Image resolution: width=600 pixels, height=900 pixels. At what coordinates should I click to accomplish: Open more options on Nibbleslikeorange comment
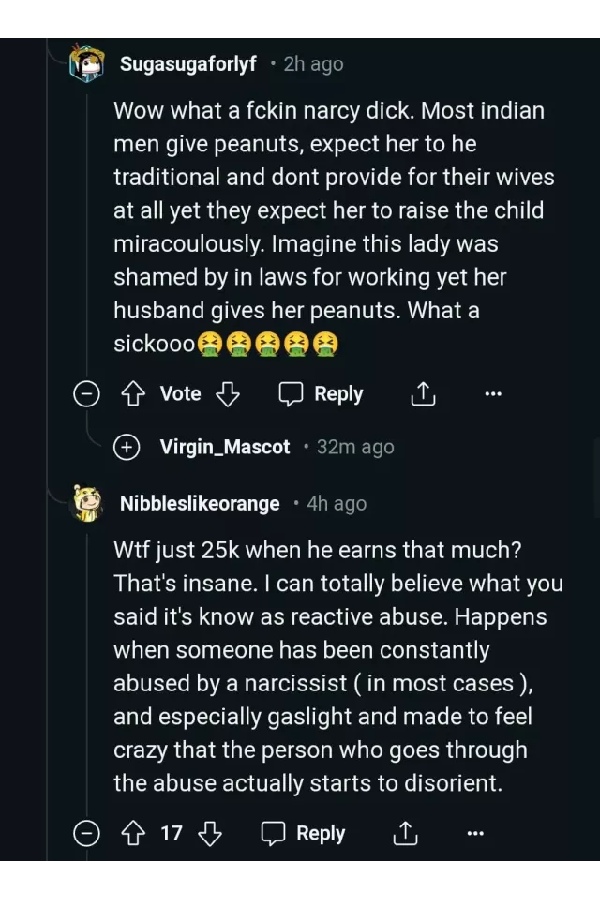pyautogui.click(x=475, y=833)
